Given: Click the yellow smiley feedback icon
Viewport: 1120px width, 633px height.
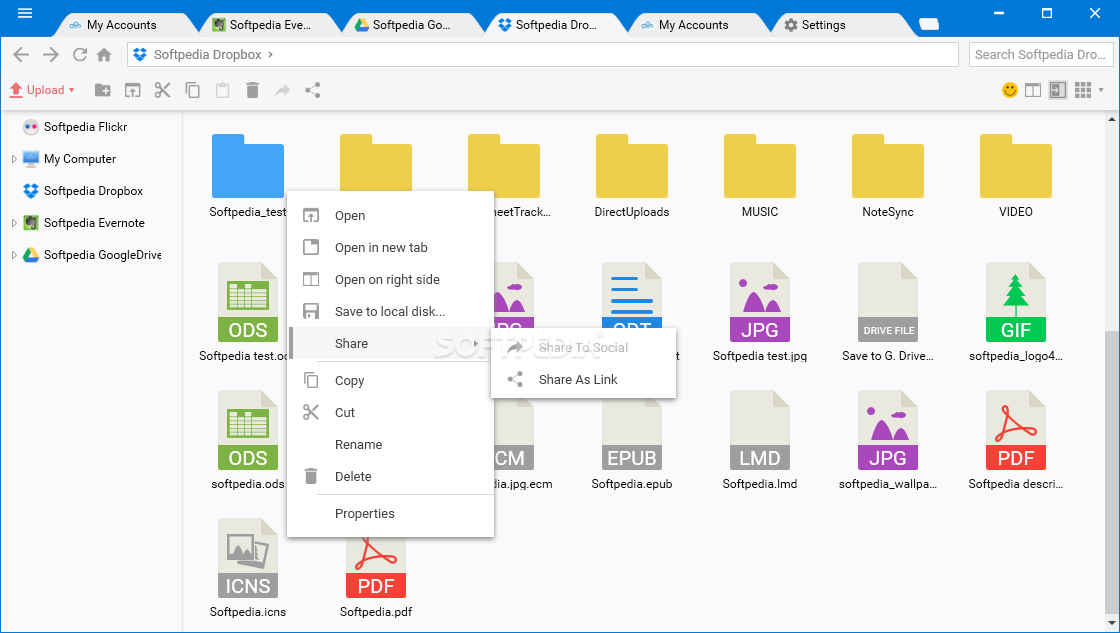Looking at the screenshot, I should point(1010,90).
